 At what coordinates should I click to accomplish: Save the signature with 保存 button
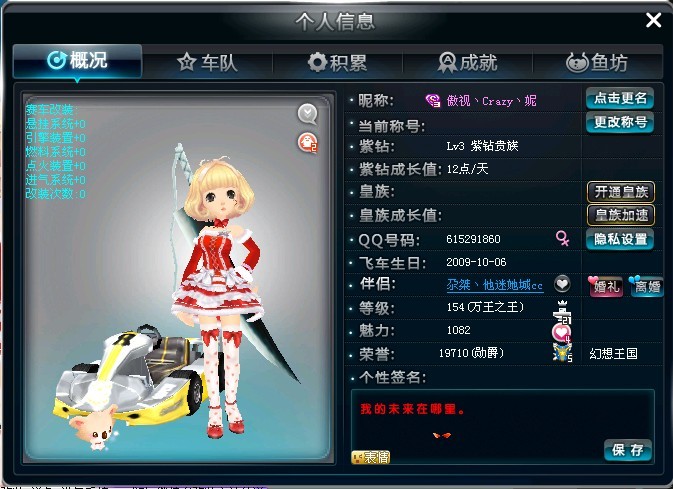(x=628, y=450)
